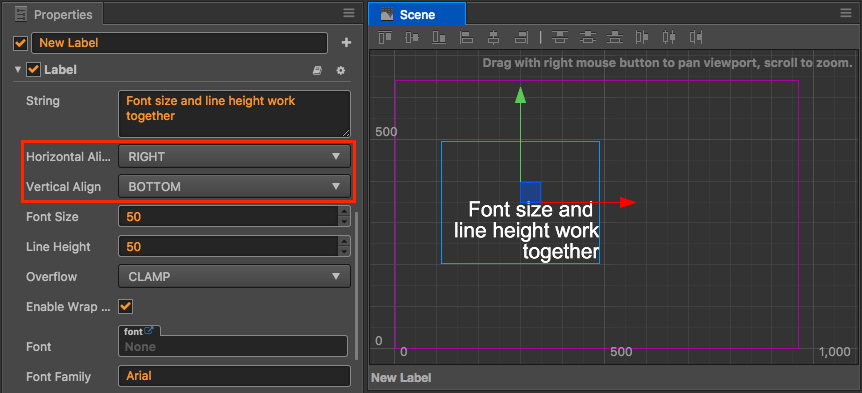Click the New Label text below scene
Image resolution: width=862 pixels, height=393 pixels.
click(401, 378)
